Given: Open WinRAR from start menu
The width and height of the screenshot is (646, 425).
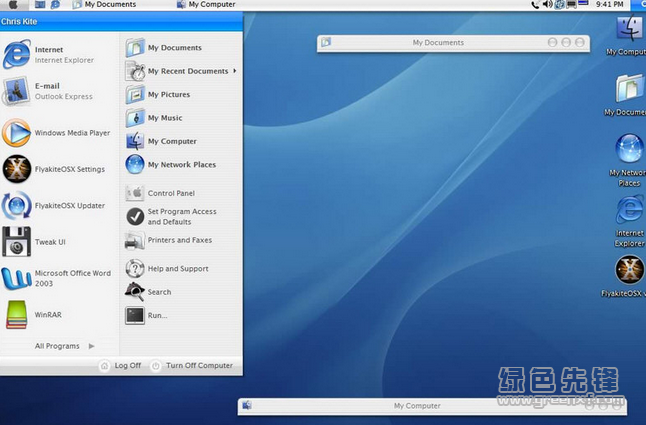Looking at the screenshot, I should pyautogui.click(x=34, y=314).
